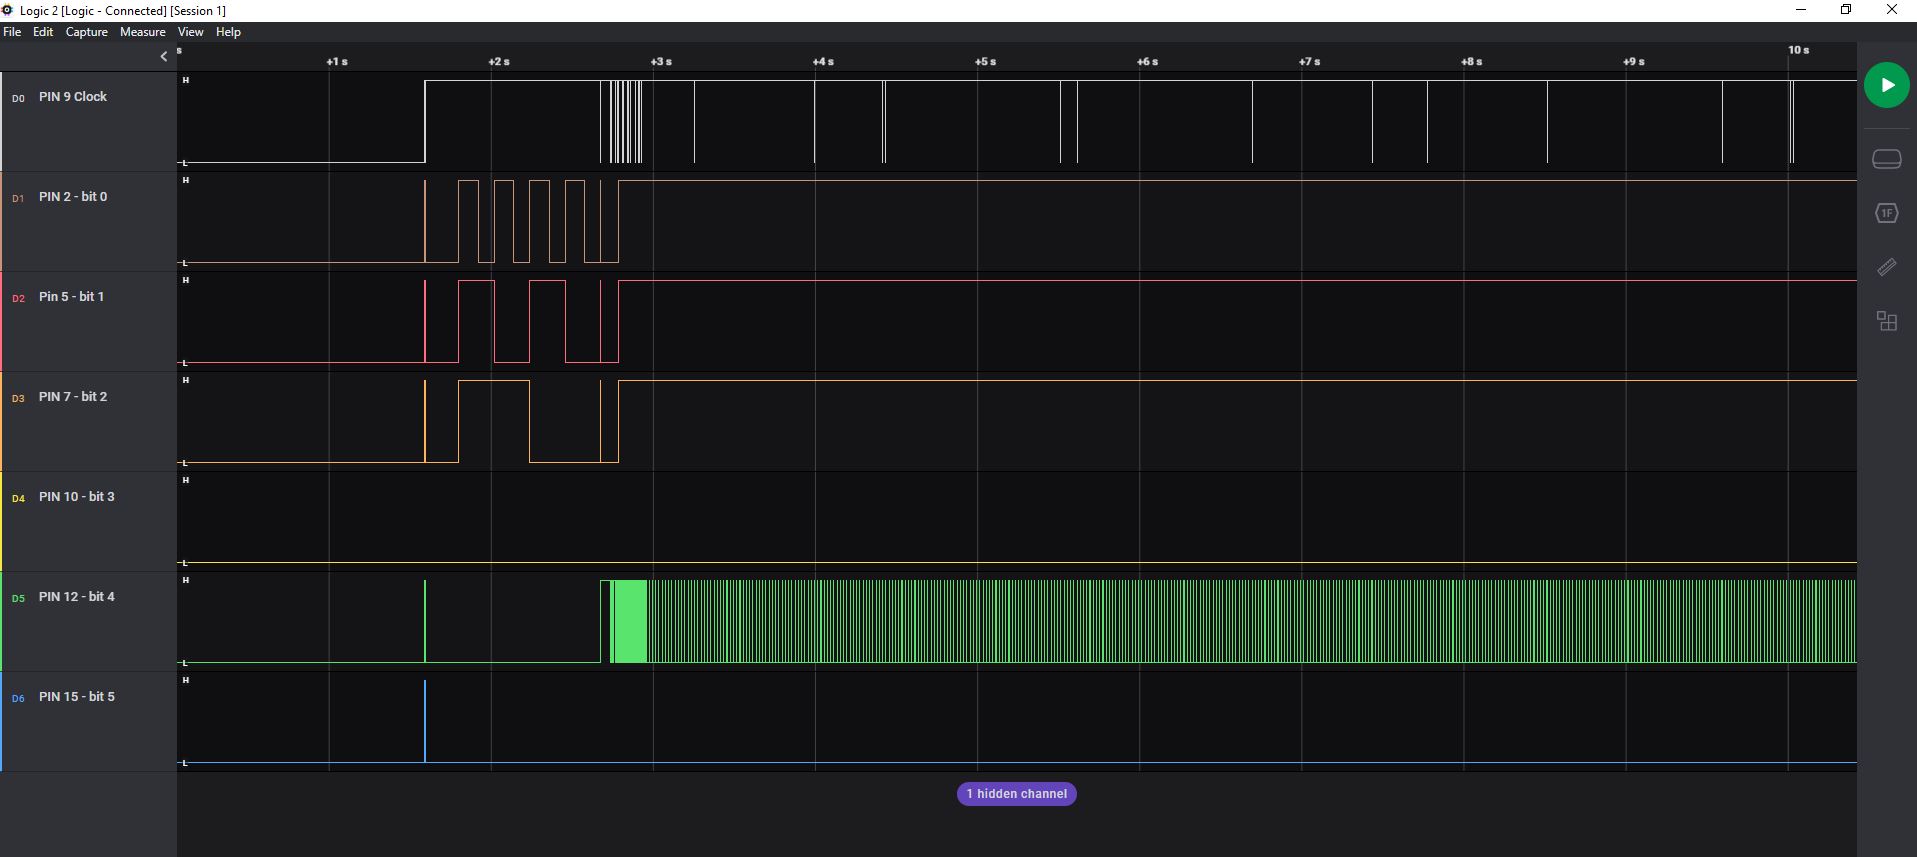Start capture with the green play button
The image size is (1917, 857).
[x=1886, y=85]
